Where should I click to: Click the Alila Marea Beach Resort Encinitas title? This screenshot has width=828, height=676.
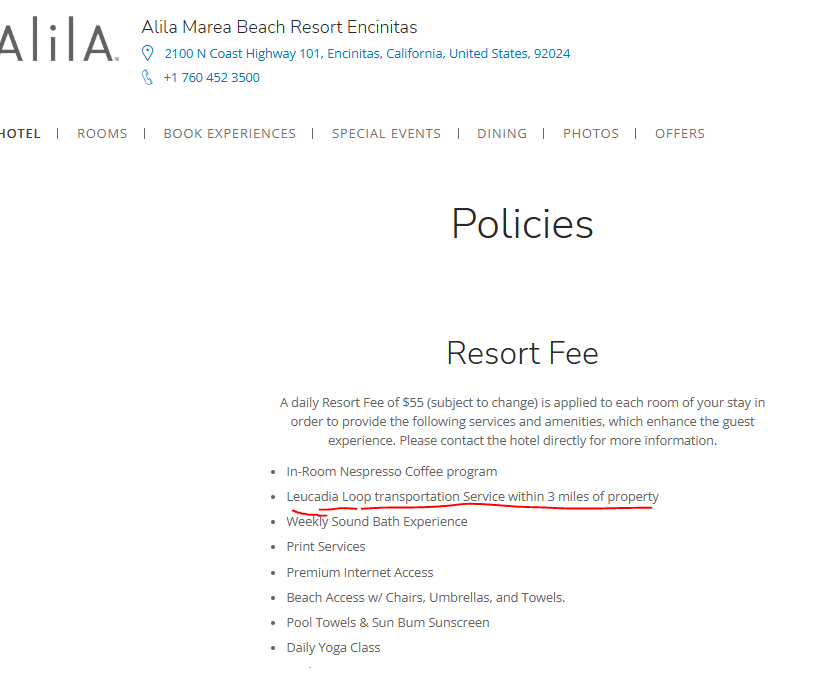[279, 27]
